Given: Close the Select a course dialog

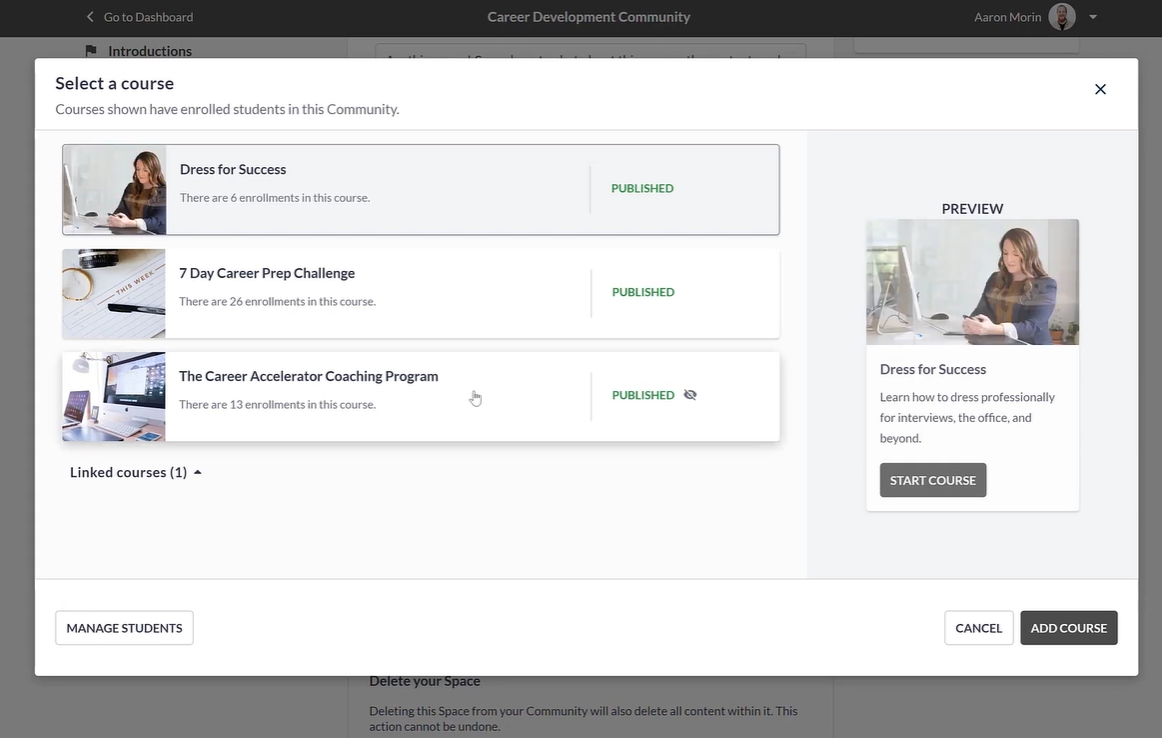Looking at the screenshot, I should tap(1100, 89).
